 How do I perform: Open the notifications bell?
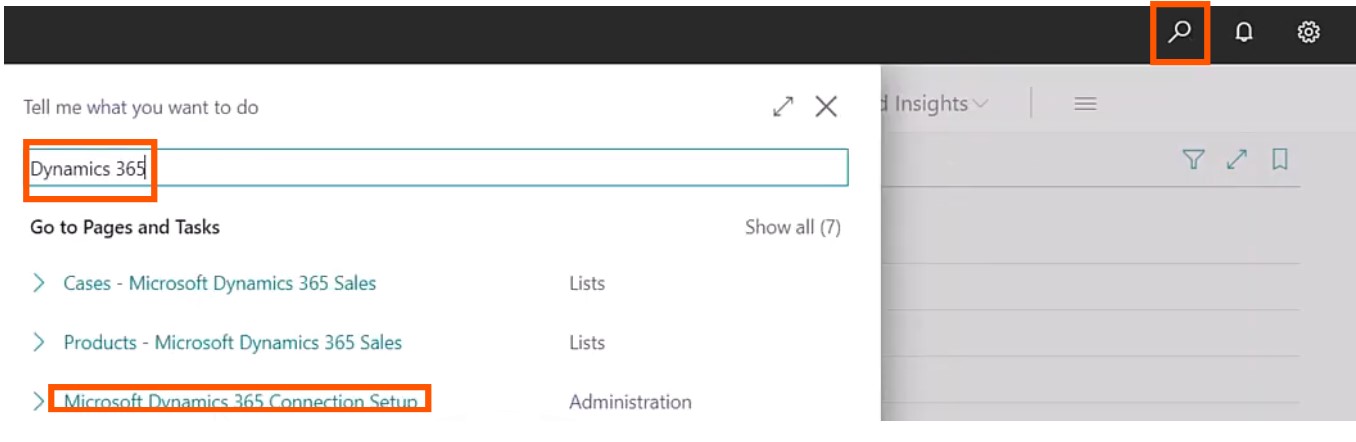point(1244,32)
